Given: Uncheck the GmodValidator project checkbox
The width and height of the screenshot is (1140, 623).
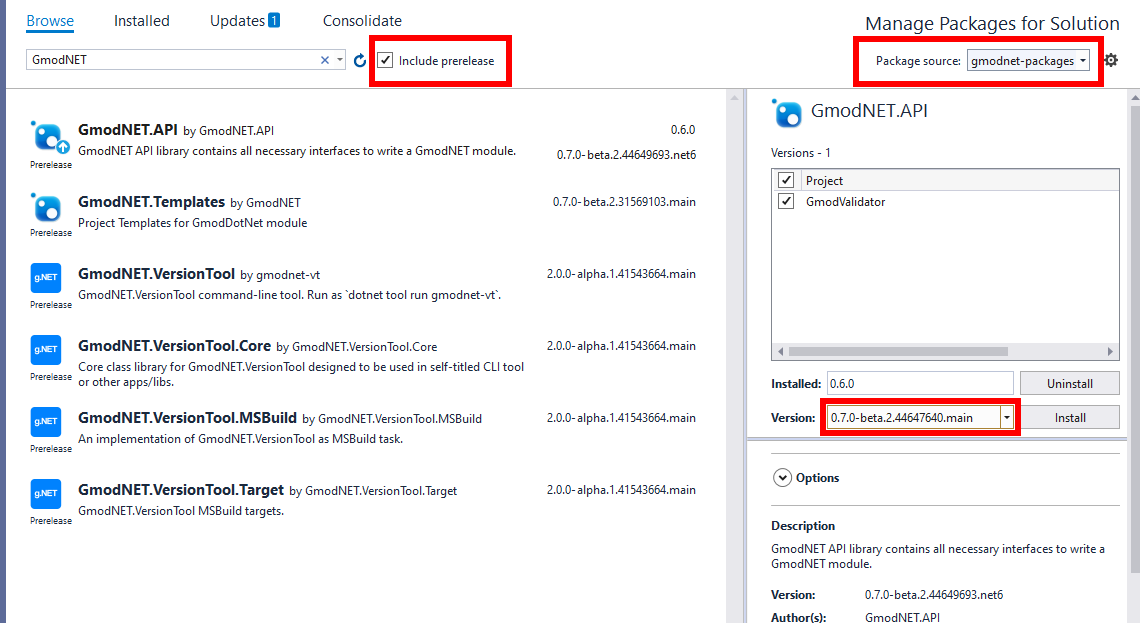Looking at the screenshot, I should pyautogui.click(x=786, y=201).
